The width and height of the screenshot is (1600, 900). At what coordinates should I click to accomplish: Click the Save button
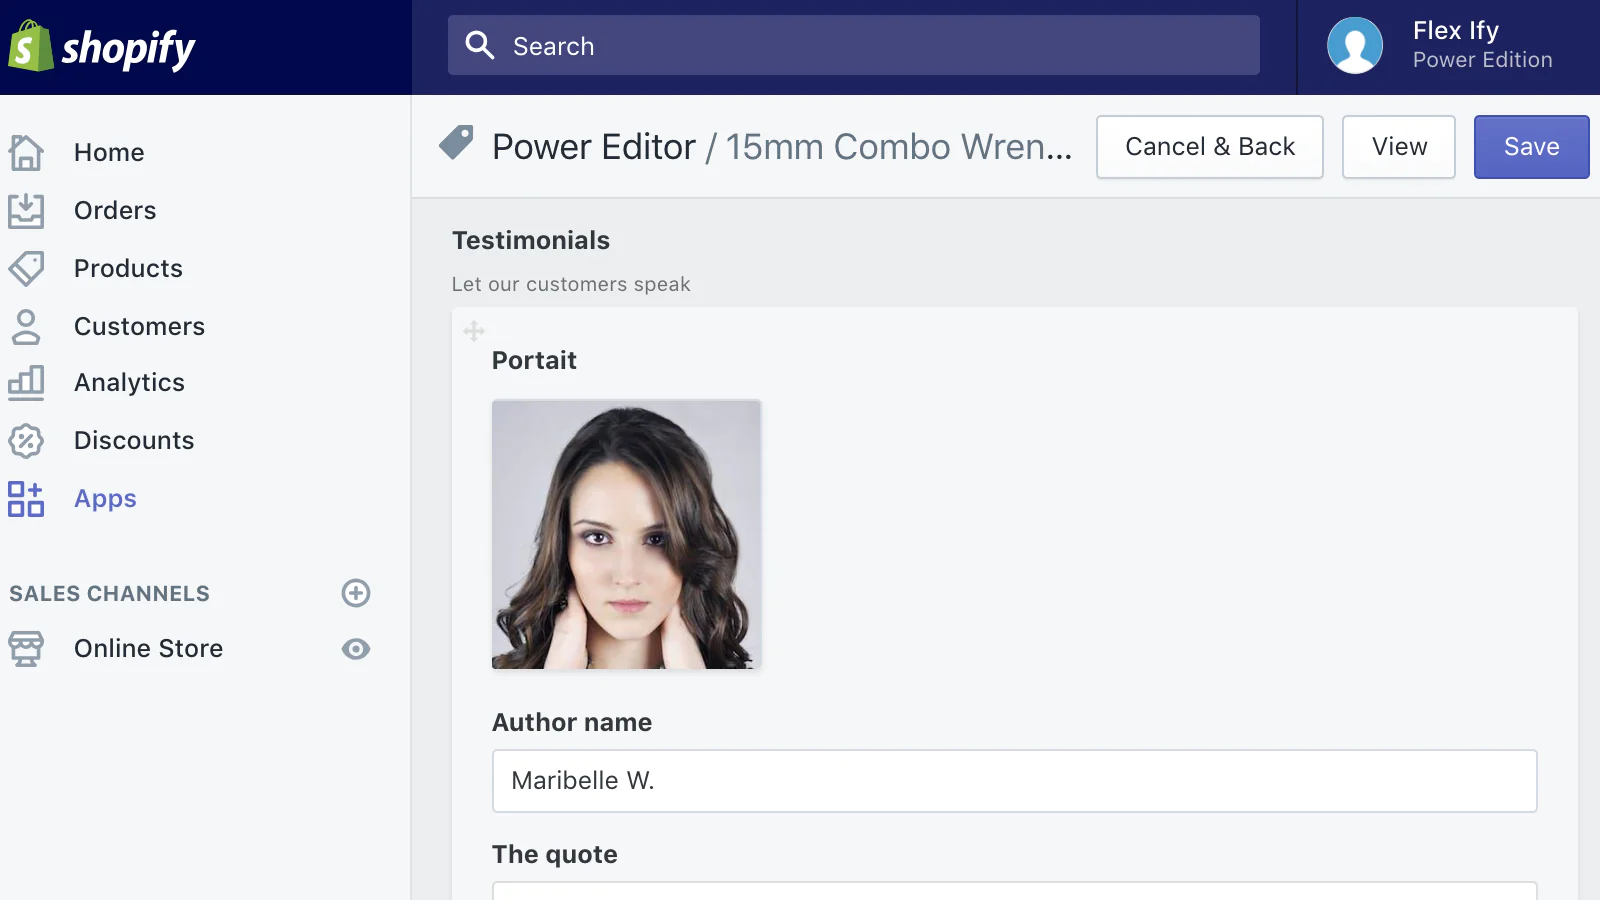(1530, 147)
